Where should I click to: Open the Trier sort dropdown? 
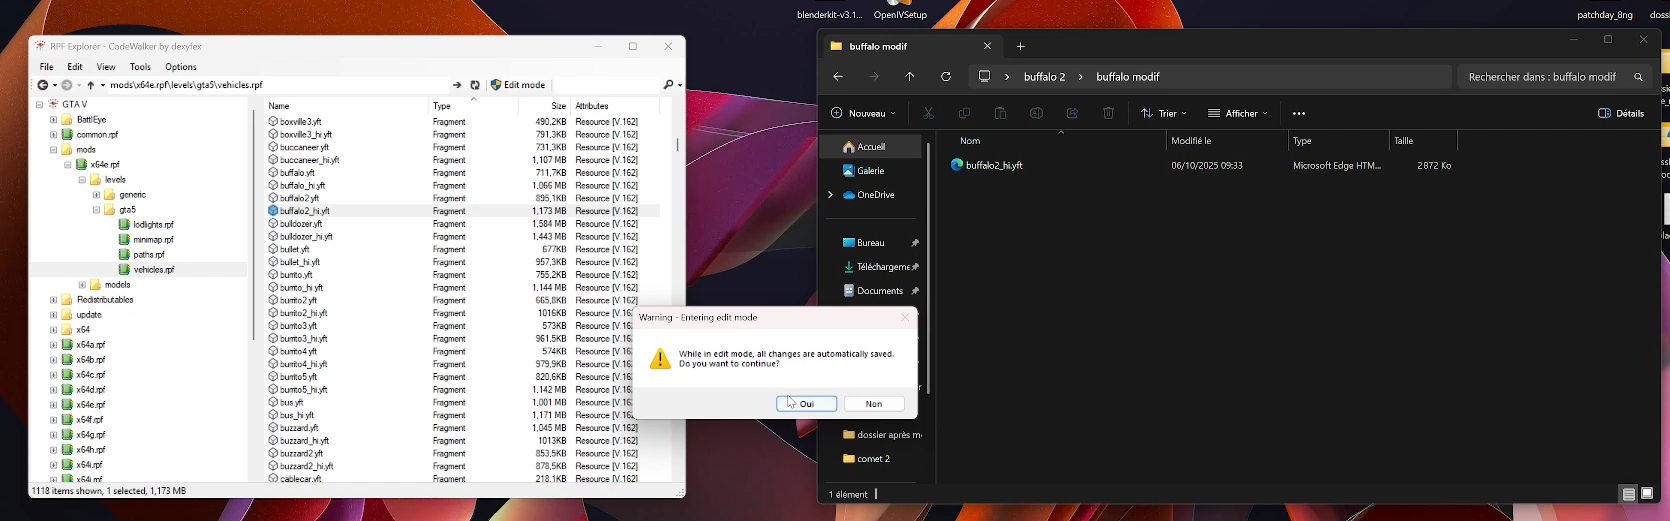(1164, 113)
